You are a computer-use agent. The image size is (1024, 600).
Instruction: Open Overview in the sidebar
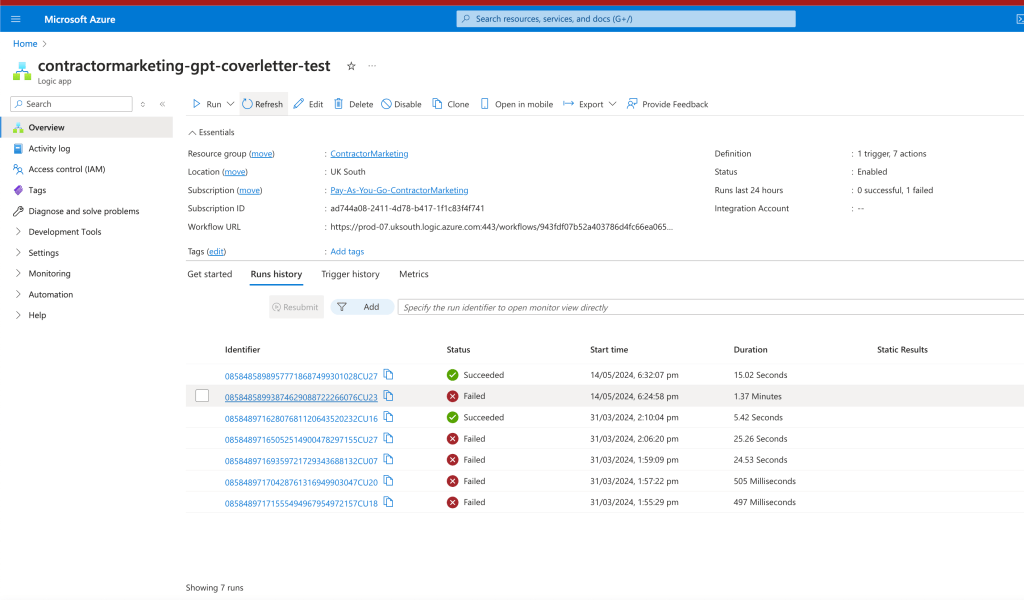(x=86, y=127)
